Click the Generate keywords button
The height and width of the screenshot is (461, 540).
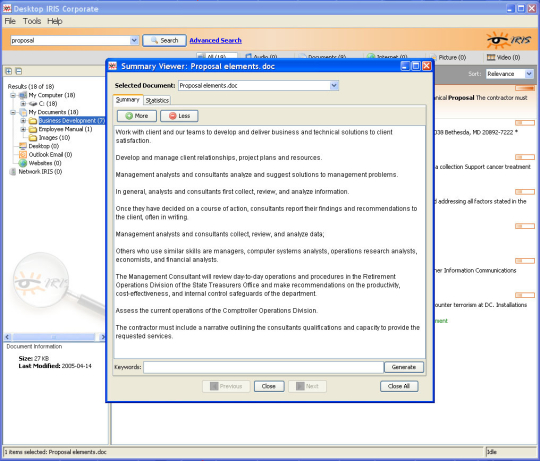tap(404, 367)
